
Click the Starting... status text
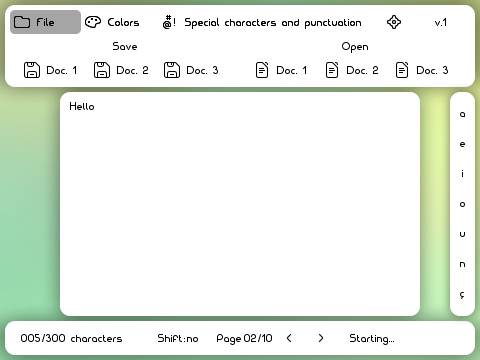tap(372, 339)
